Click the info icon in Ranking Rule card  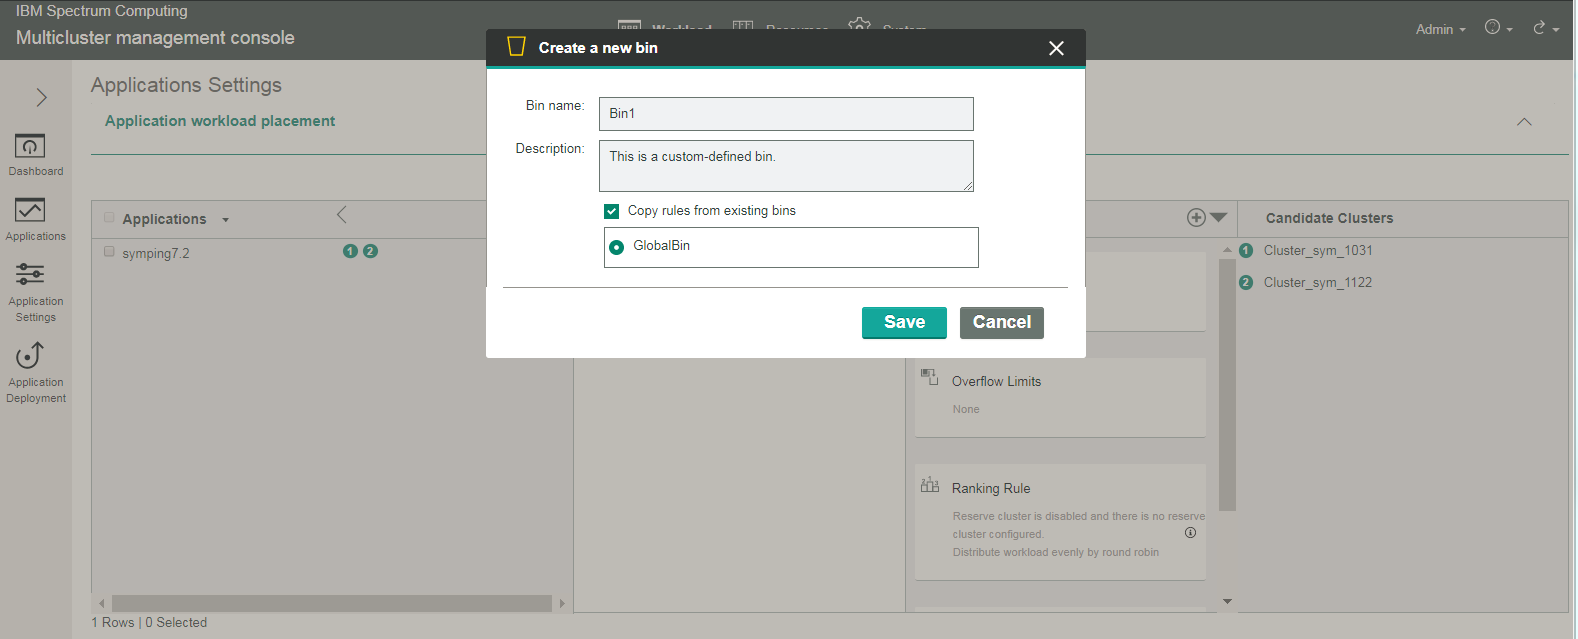1190,533
